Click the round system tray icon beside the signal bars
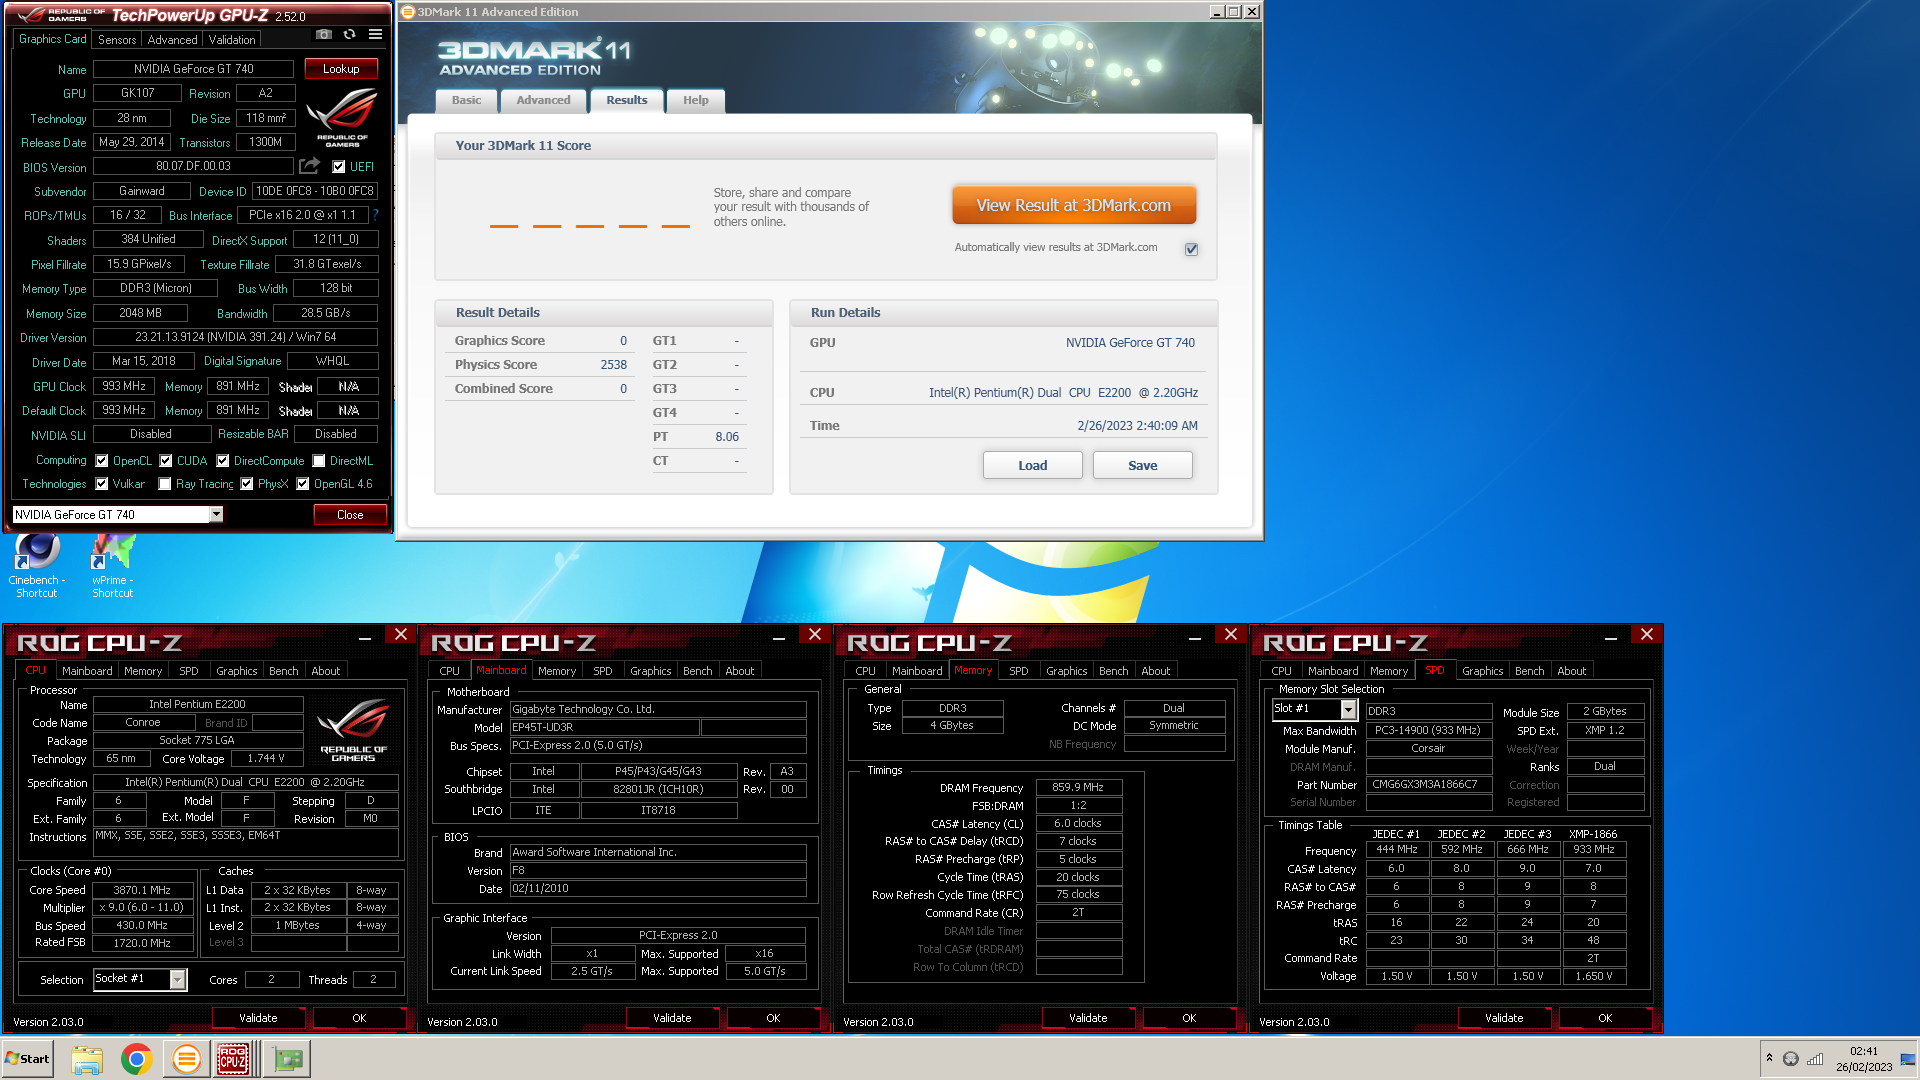The height and width of the screenshot is (1080, 1920). (1791, 1058)
